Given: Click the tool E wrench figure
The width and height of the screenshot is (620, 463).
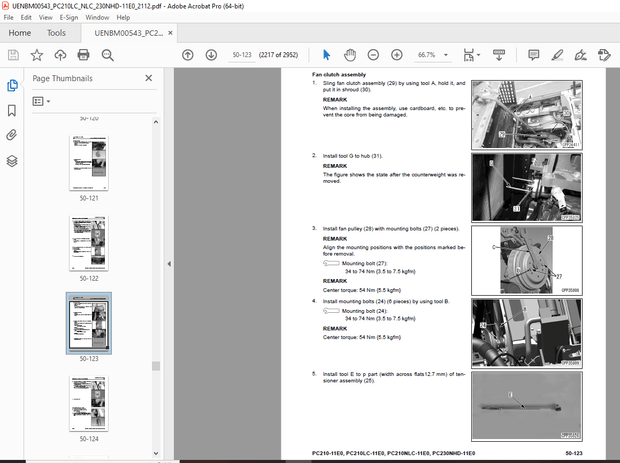Looking at the screenshot, I should point(527,406).
